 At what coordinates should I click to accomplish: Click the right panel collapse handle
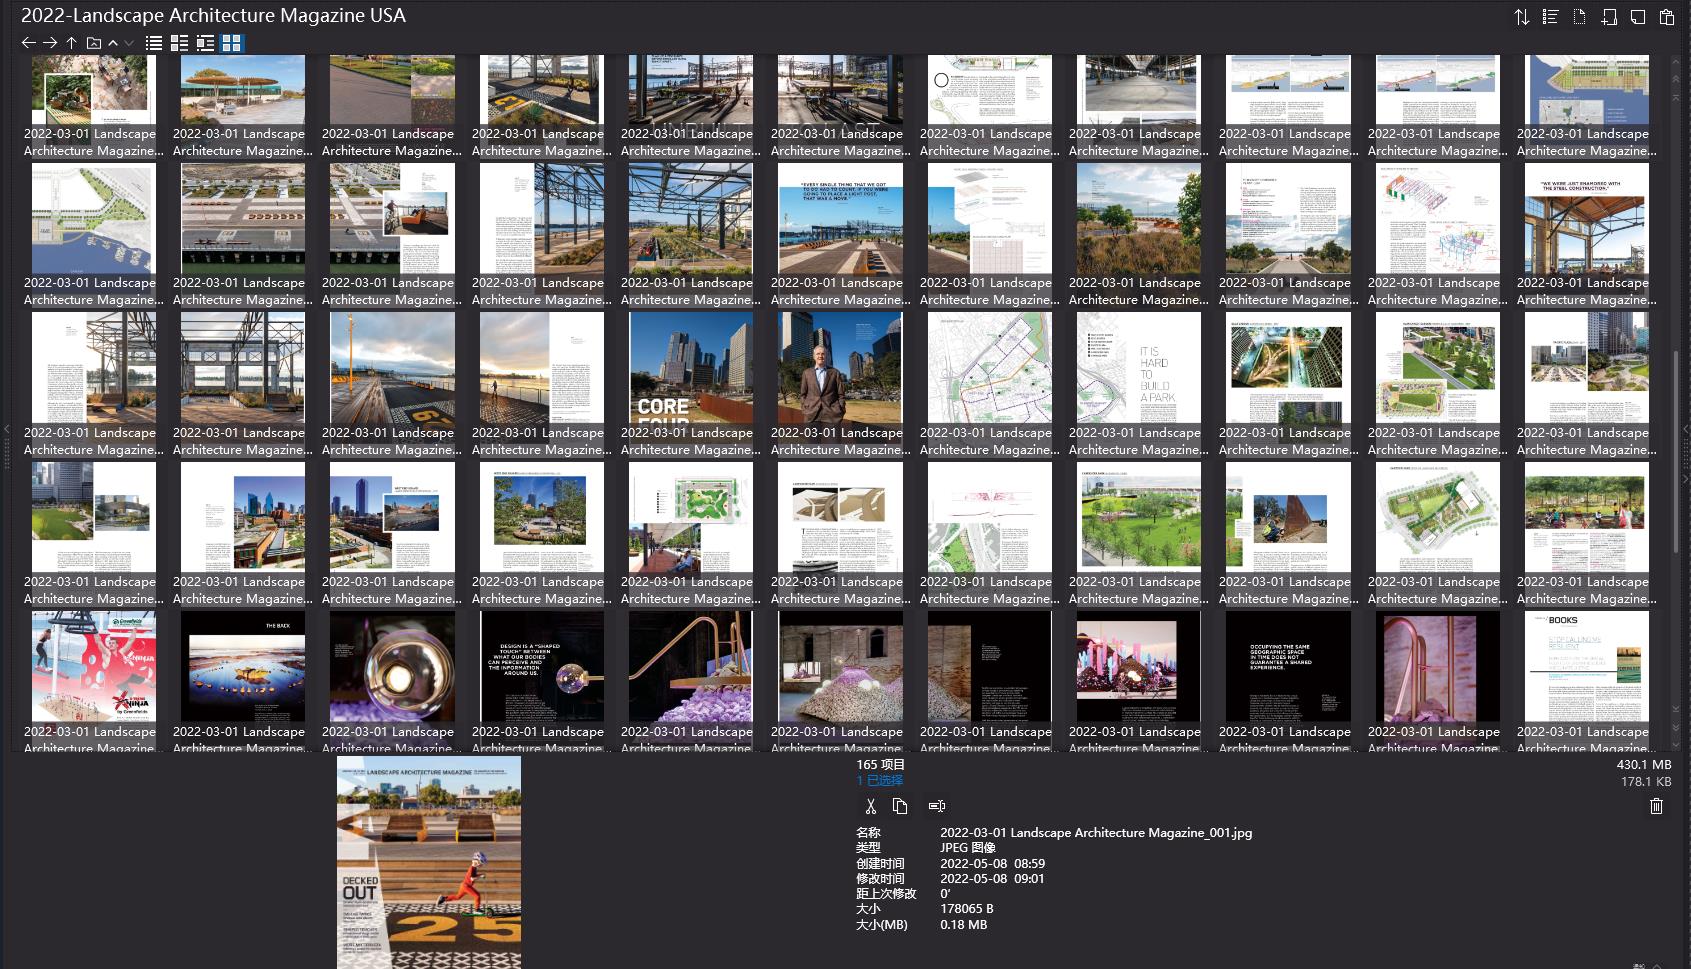[x=1685, y=429]
